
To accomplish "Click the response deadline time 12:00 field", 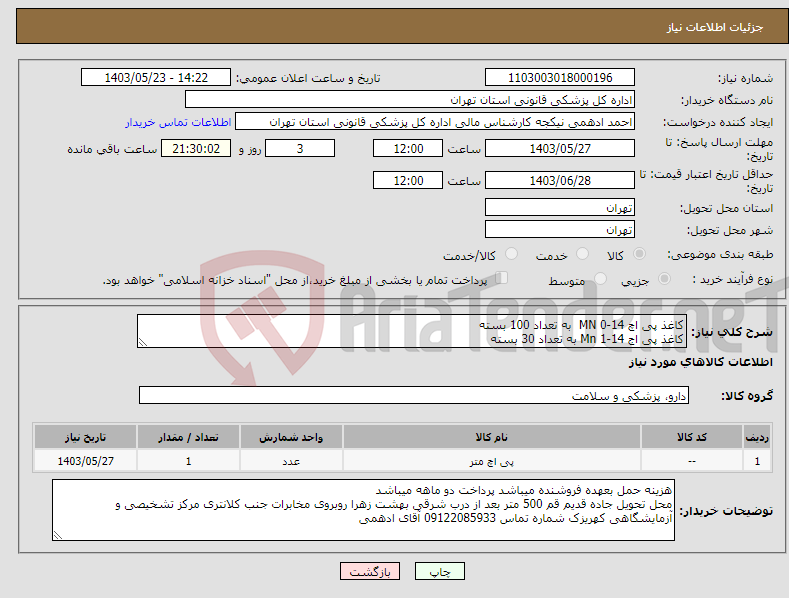I will point(408,148).
